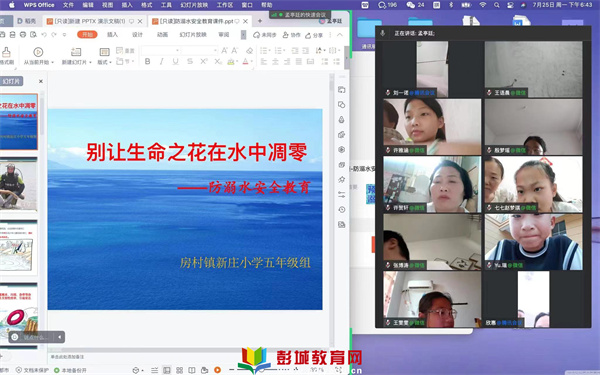This screenshot has height=375, width=600.
Task: Start slideshow from orange play button
Action: [217, 370]
